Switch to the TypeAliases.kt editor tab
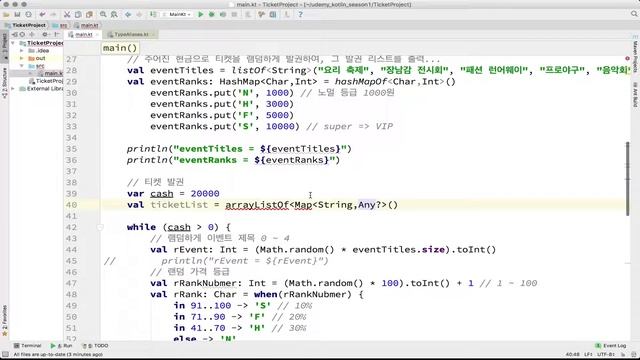Image resolution: width=640 pixels, height=360 pixels. (131, 35)
